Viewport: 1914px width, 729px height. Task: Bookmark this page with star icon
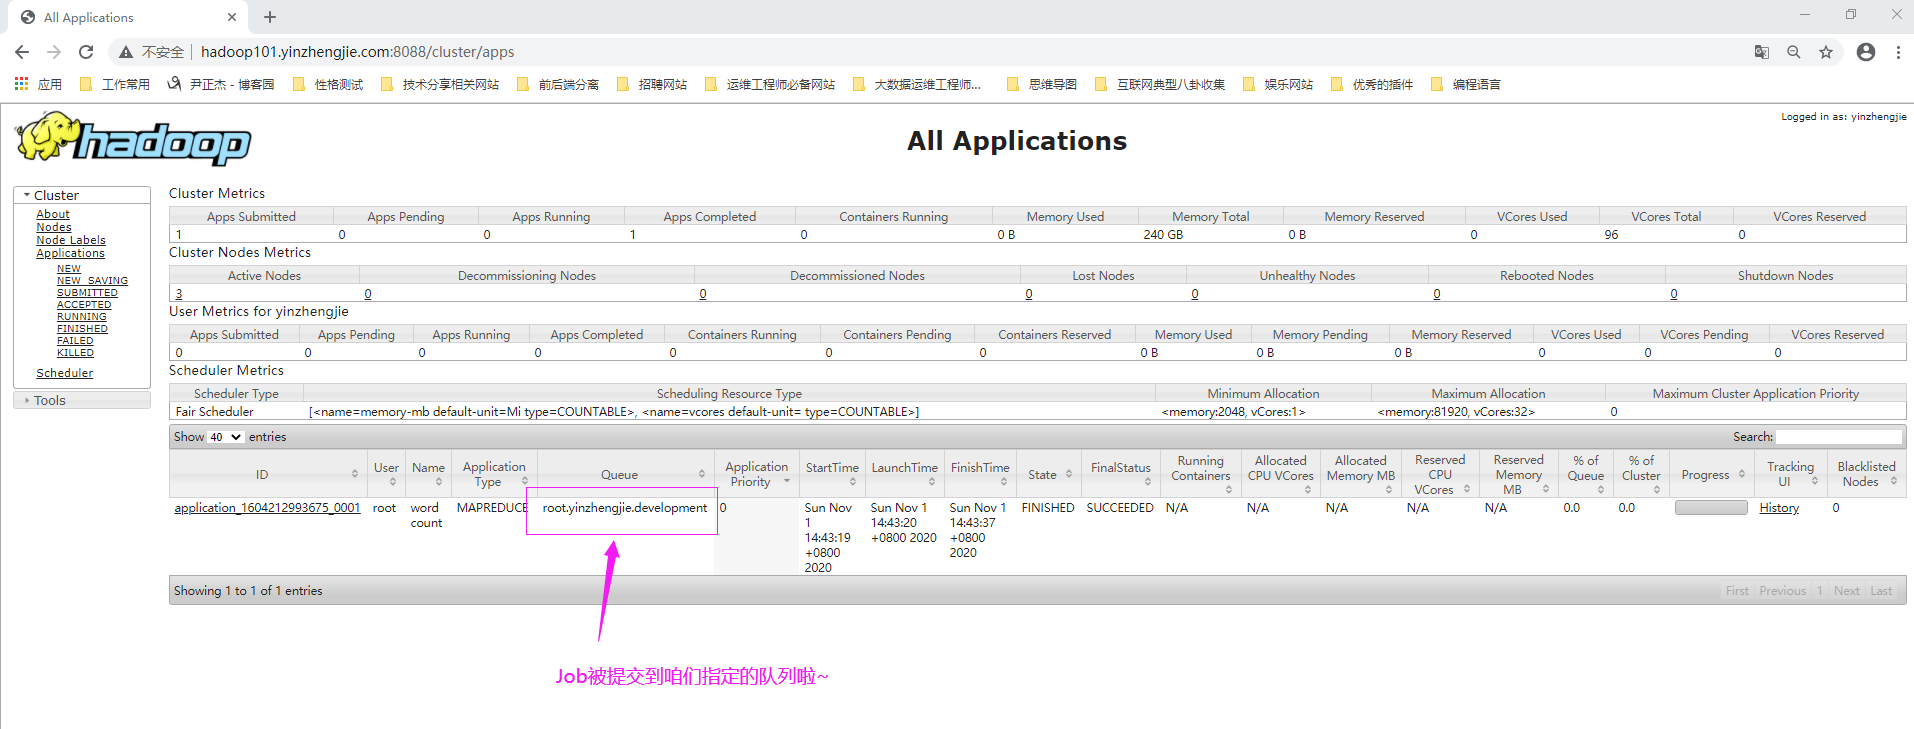click(1826, 52)
